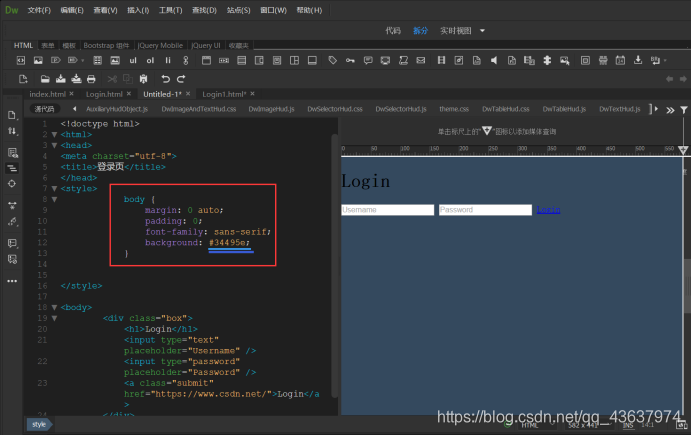Insert Date using the calendar icon
Screen dimensions: 691x436
(620, 60)
